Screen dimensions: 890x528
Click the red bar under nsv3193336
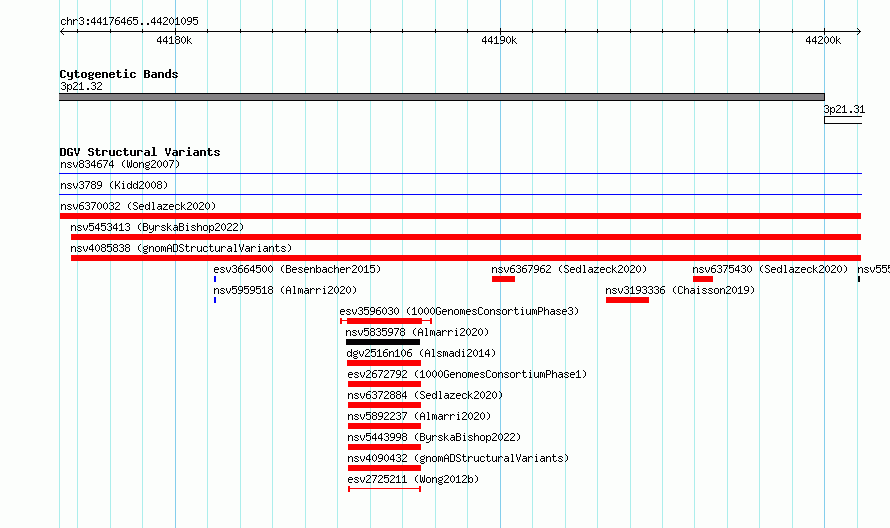627,300
